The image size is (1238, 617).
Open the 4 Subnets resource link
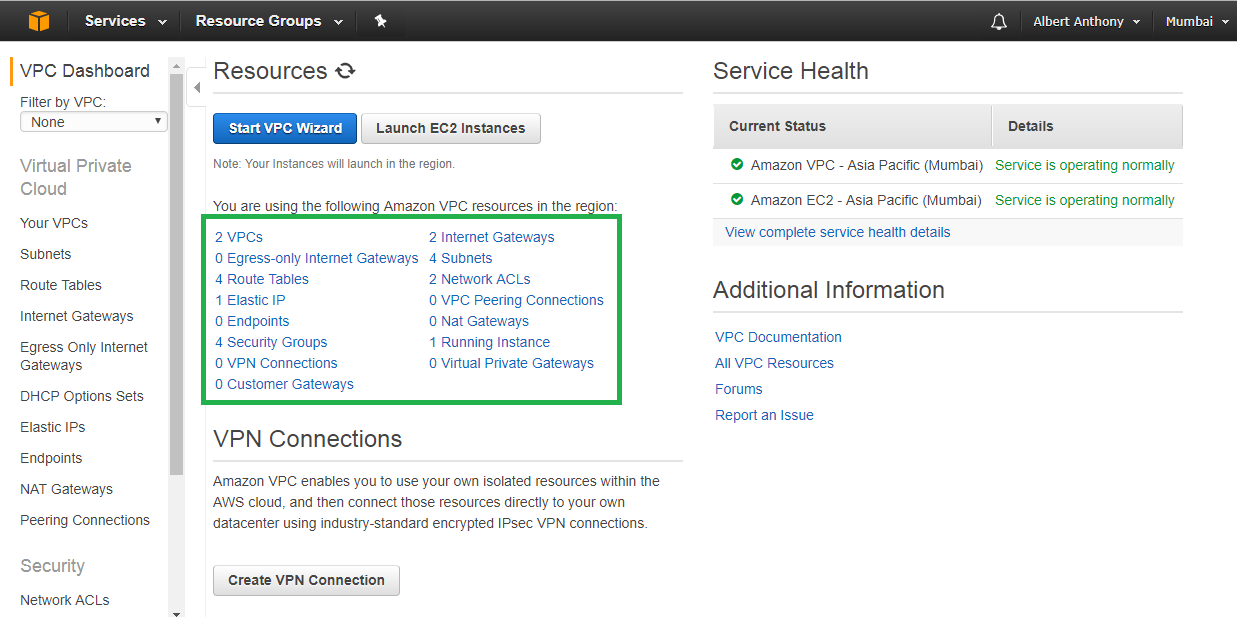coord(461,258)
